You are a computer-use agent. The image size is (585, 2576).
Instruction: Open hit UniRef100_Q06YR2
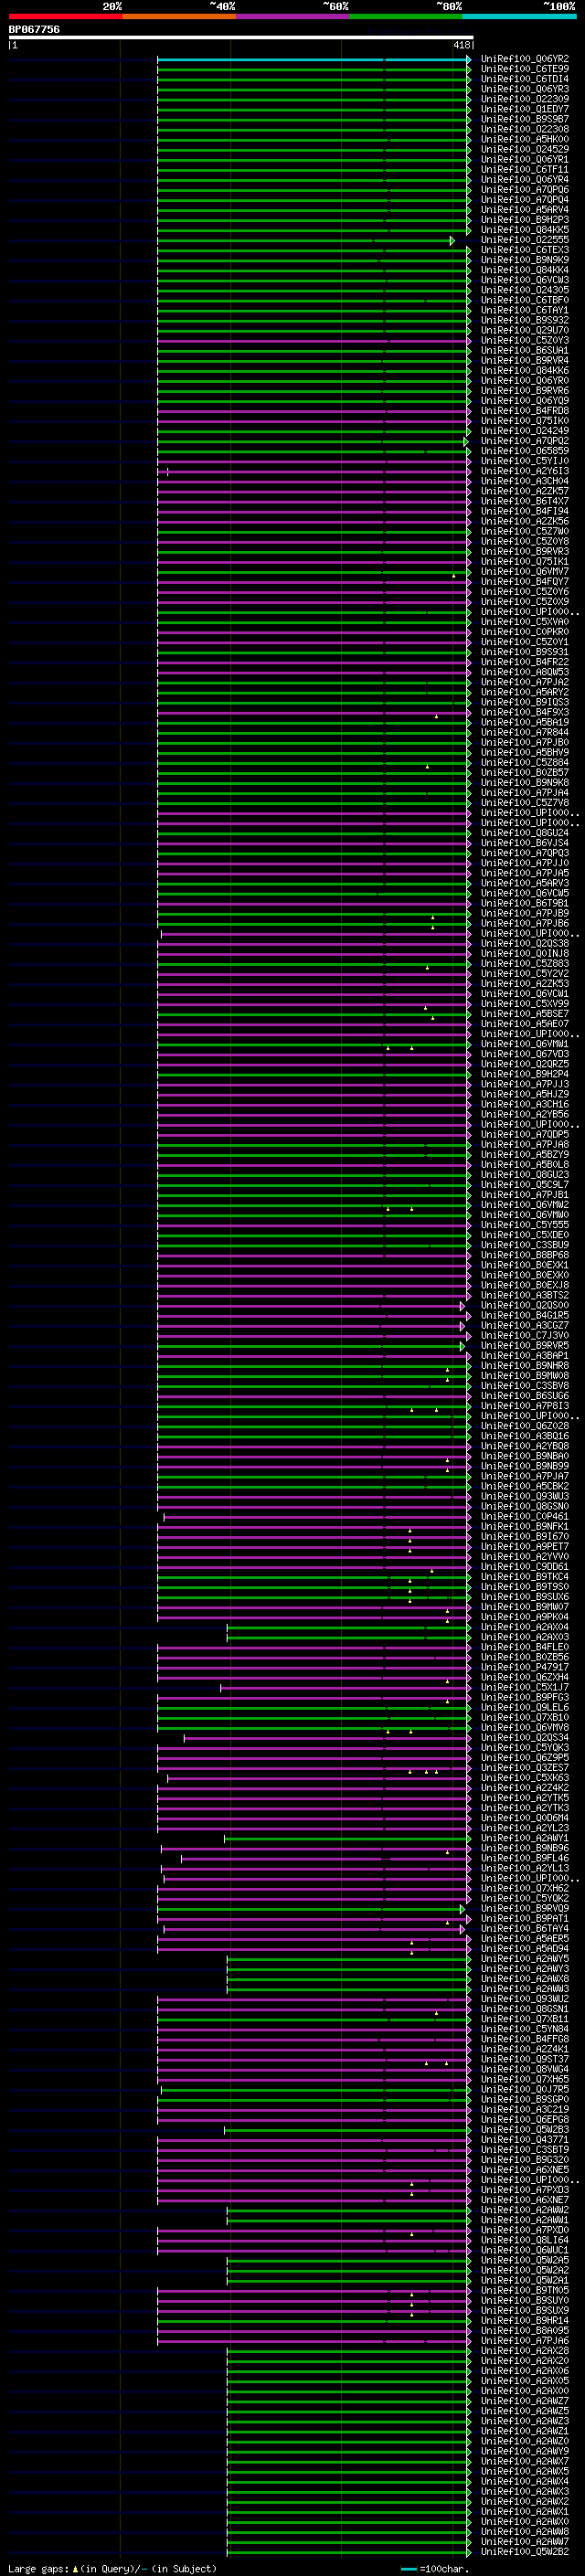(x=525, y=59)
